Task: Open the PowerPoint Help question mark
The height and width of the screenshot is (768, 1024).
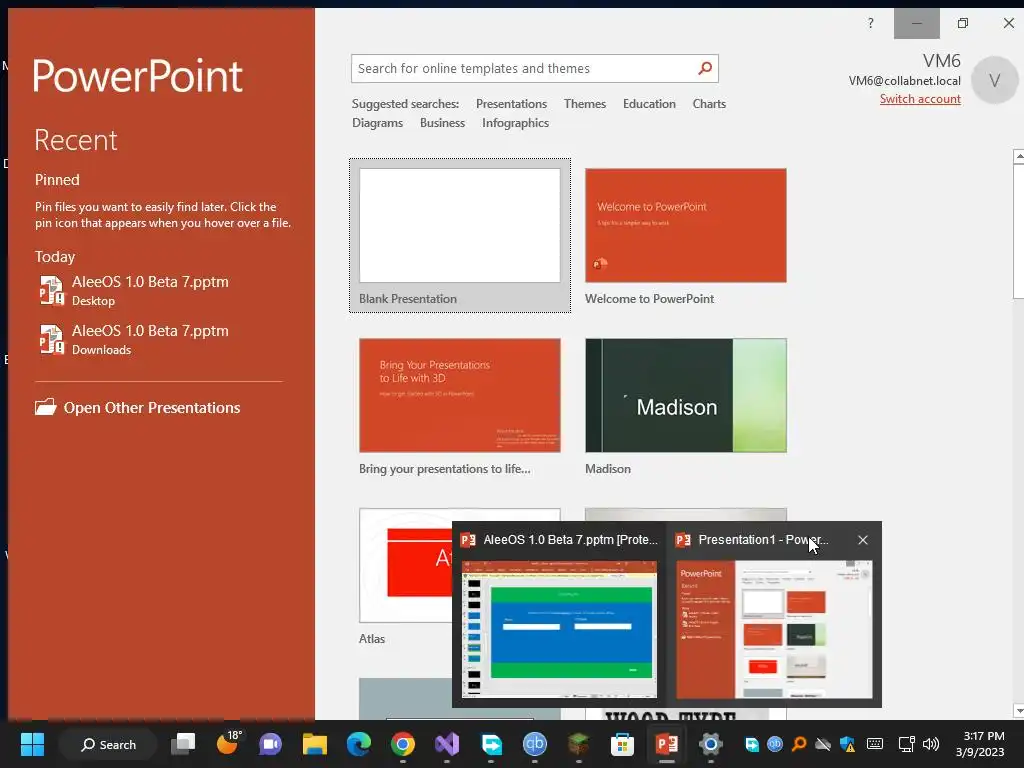Action: (x=871, y=24)
